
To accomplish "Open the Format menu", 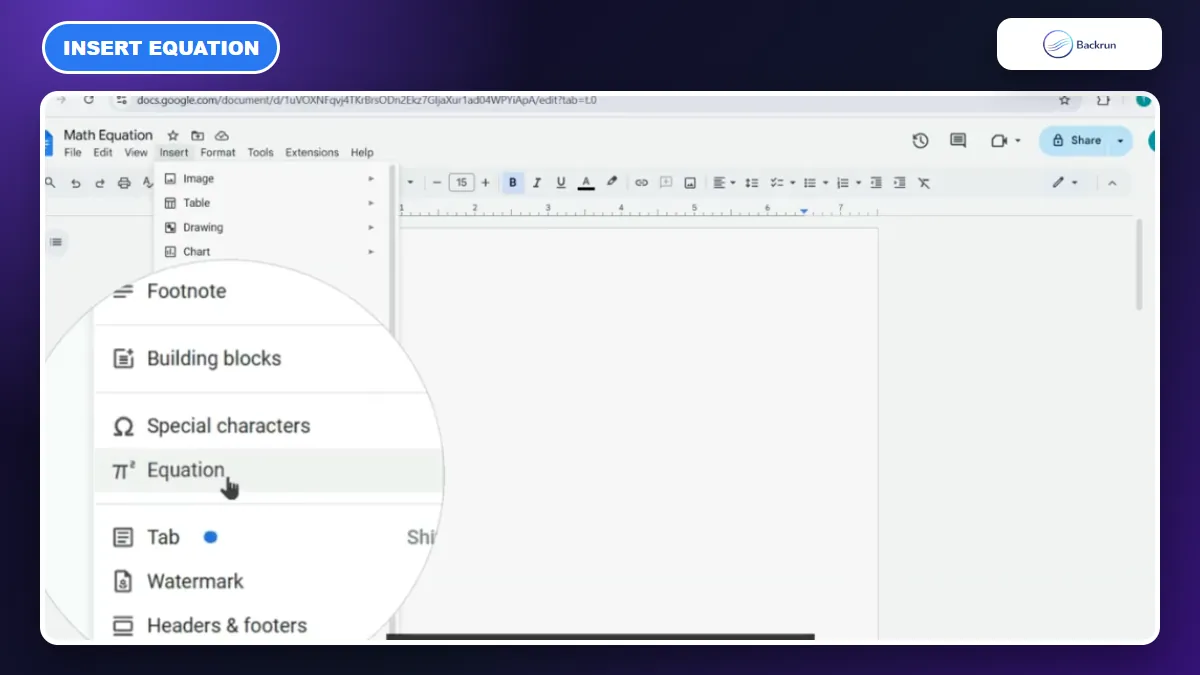I will pyautogui.click(x=218, y=153).
